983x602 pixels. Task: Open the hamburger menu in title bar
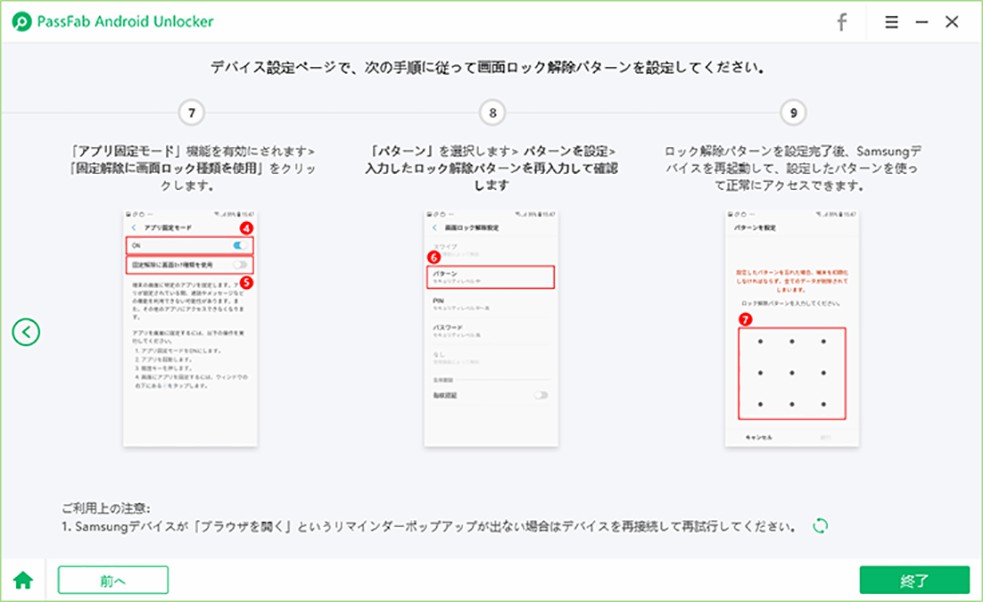click(x=891, y=22)
